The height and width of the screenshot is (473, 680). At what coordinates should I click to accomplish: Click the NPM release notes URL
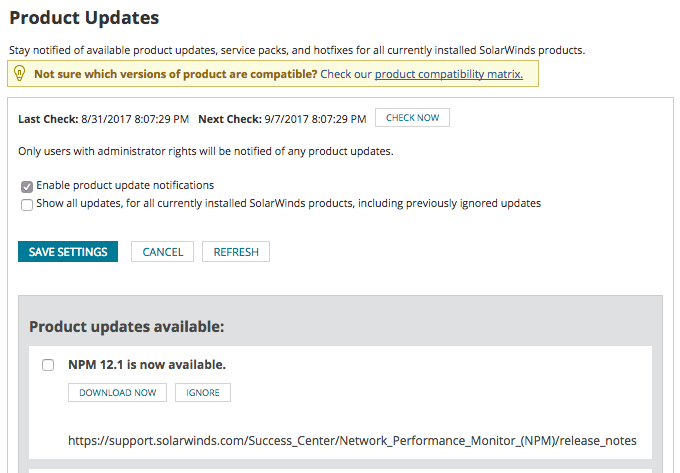pos(352,440)
